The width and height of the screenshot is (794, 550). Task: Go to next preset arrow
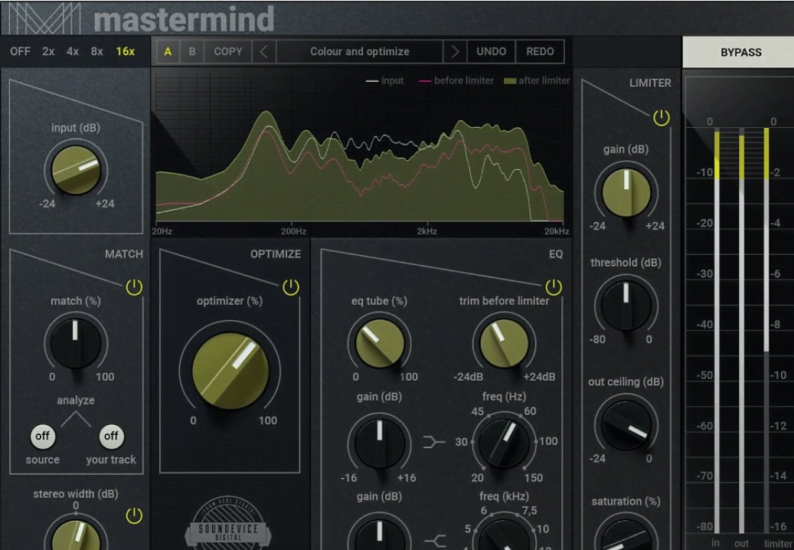455,52
